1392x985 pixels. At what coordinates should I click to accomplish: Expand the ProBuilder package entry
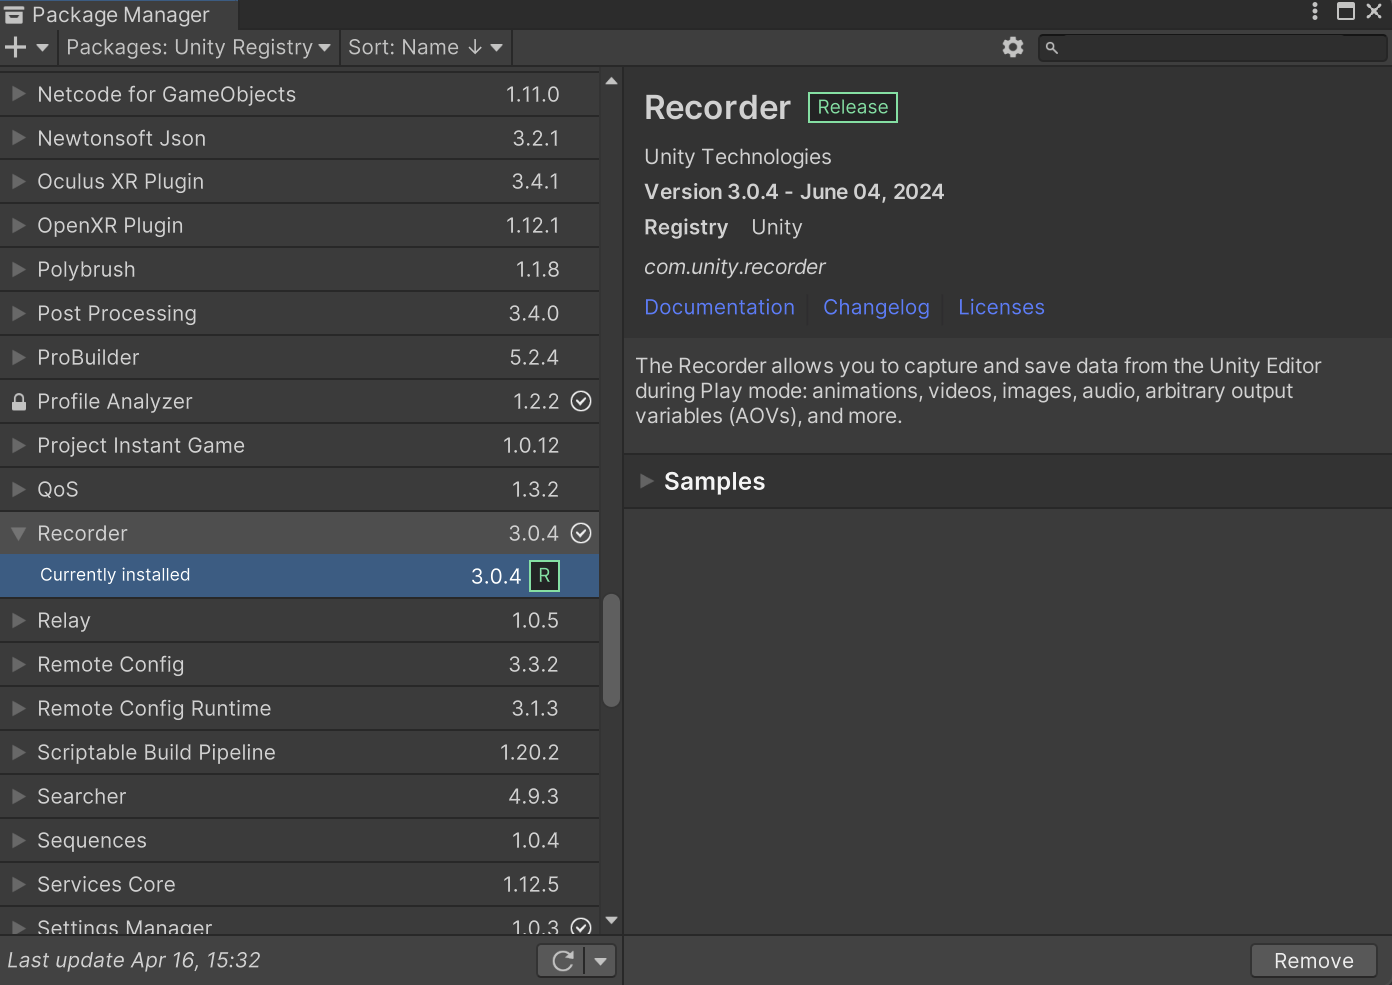[x=18, y=357]
